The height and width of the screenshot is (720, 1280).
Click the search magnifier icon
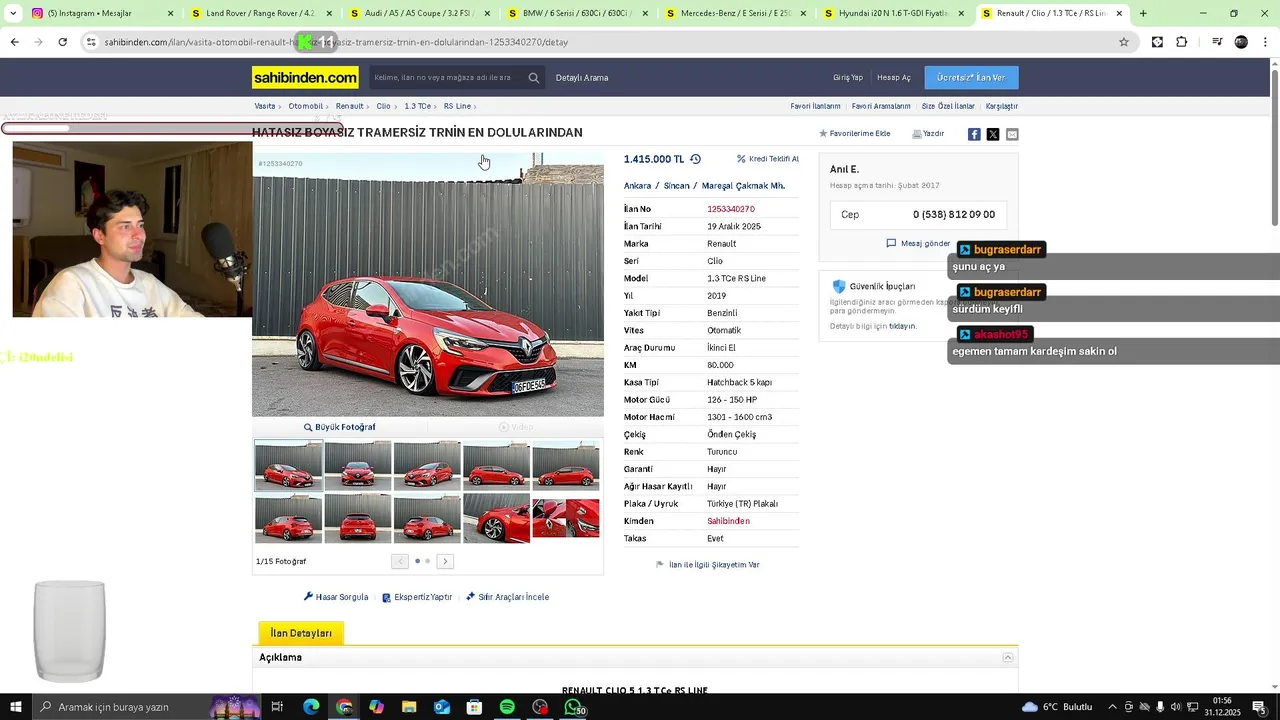[x=534, y=78]
